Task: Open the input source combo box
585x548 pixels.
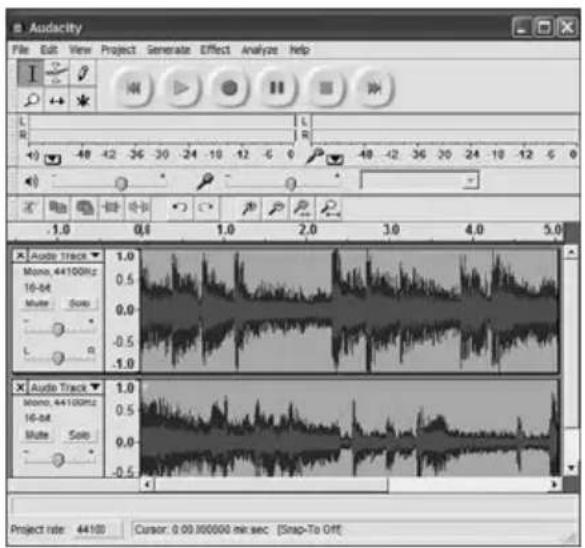Action: point(419,181)
